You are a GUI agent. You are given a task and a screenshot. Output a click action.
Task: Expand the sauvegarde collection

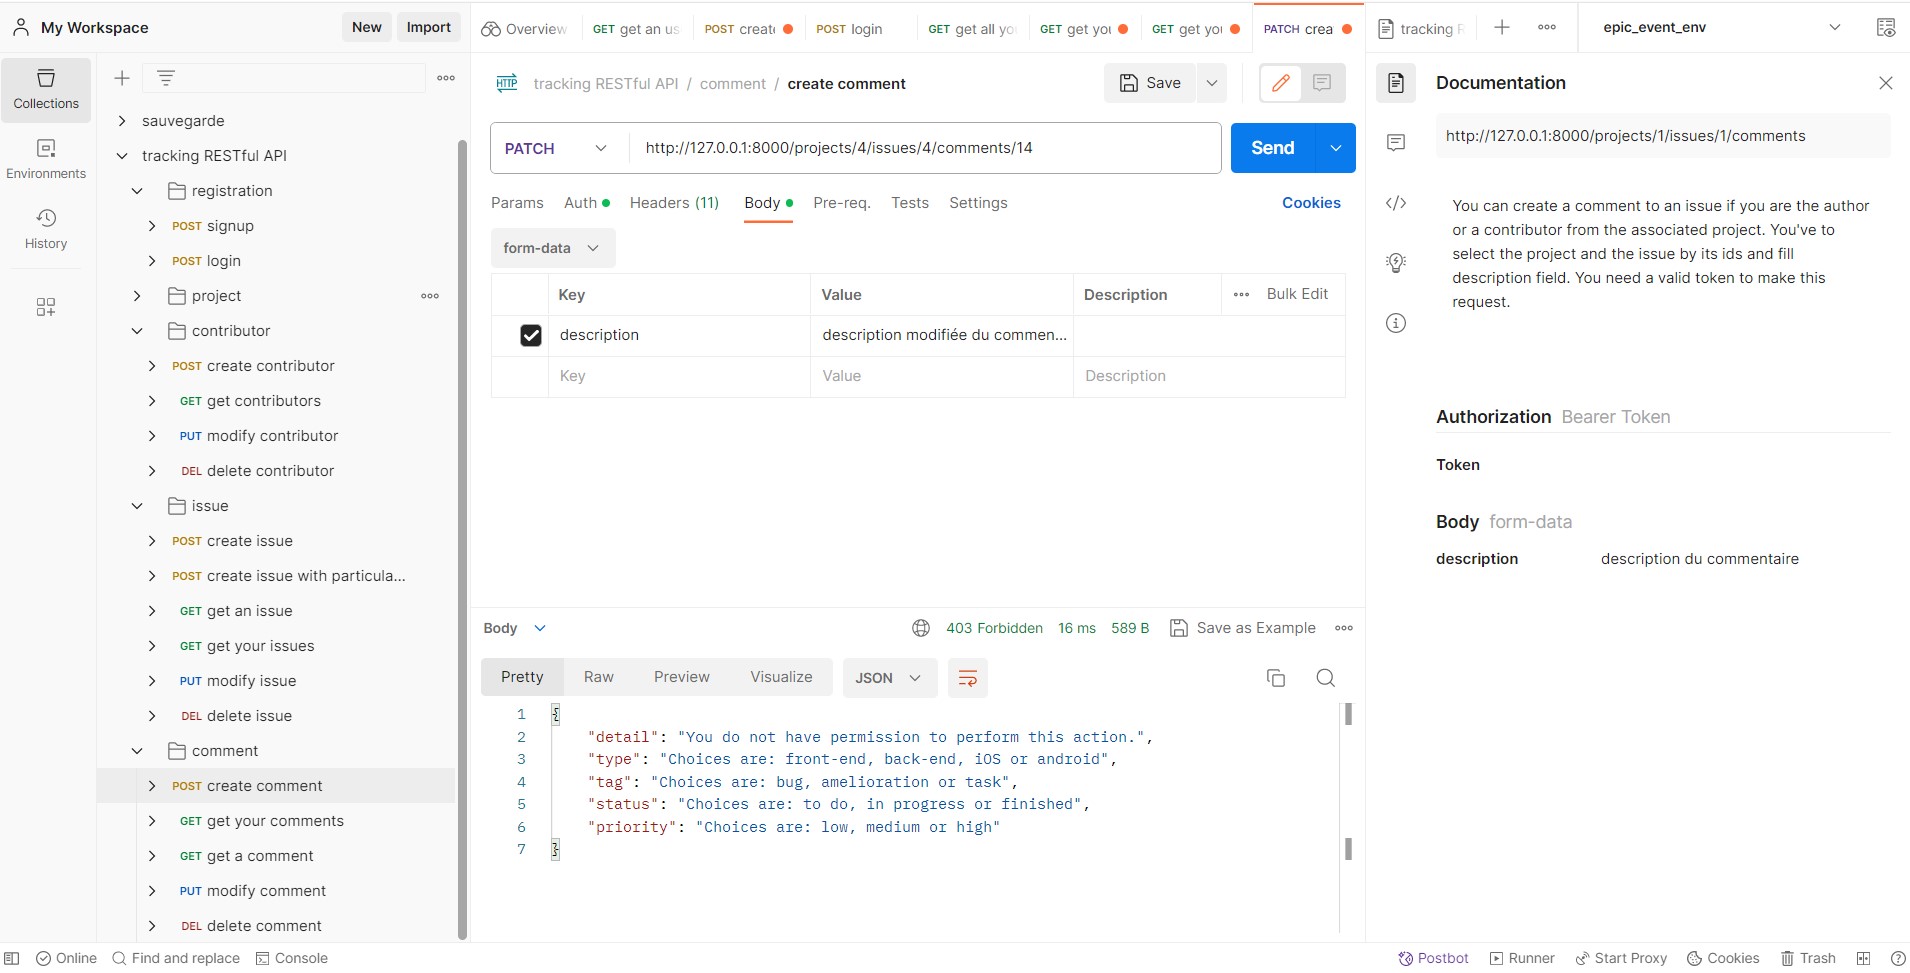tap(122, 121)
